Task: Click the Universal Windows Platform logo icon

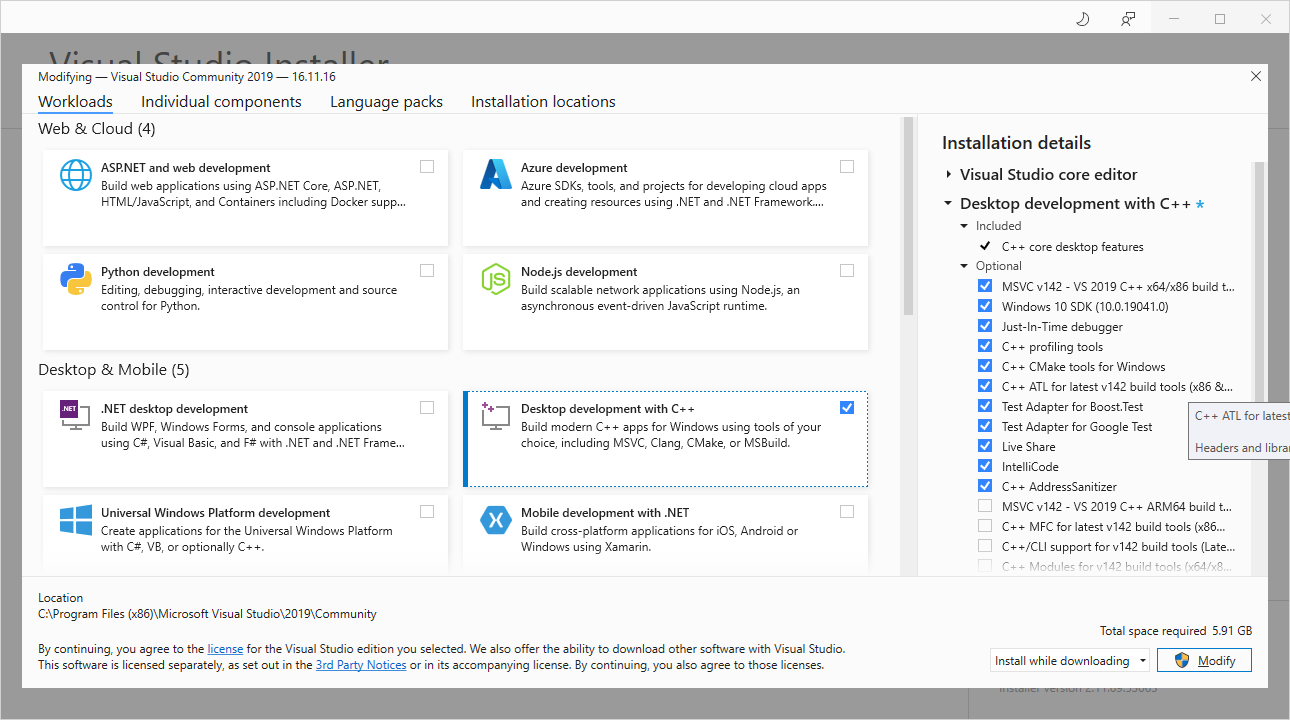Action: pyautogui.click(x=76, y=520)
